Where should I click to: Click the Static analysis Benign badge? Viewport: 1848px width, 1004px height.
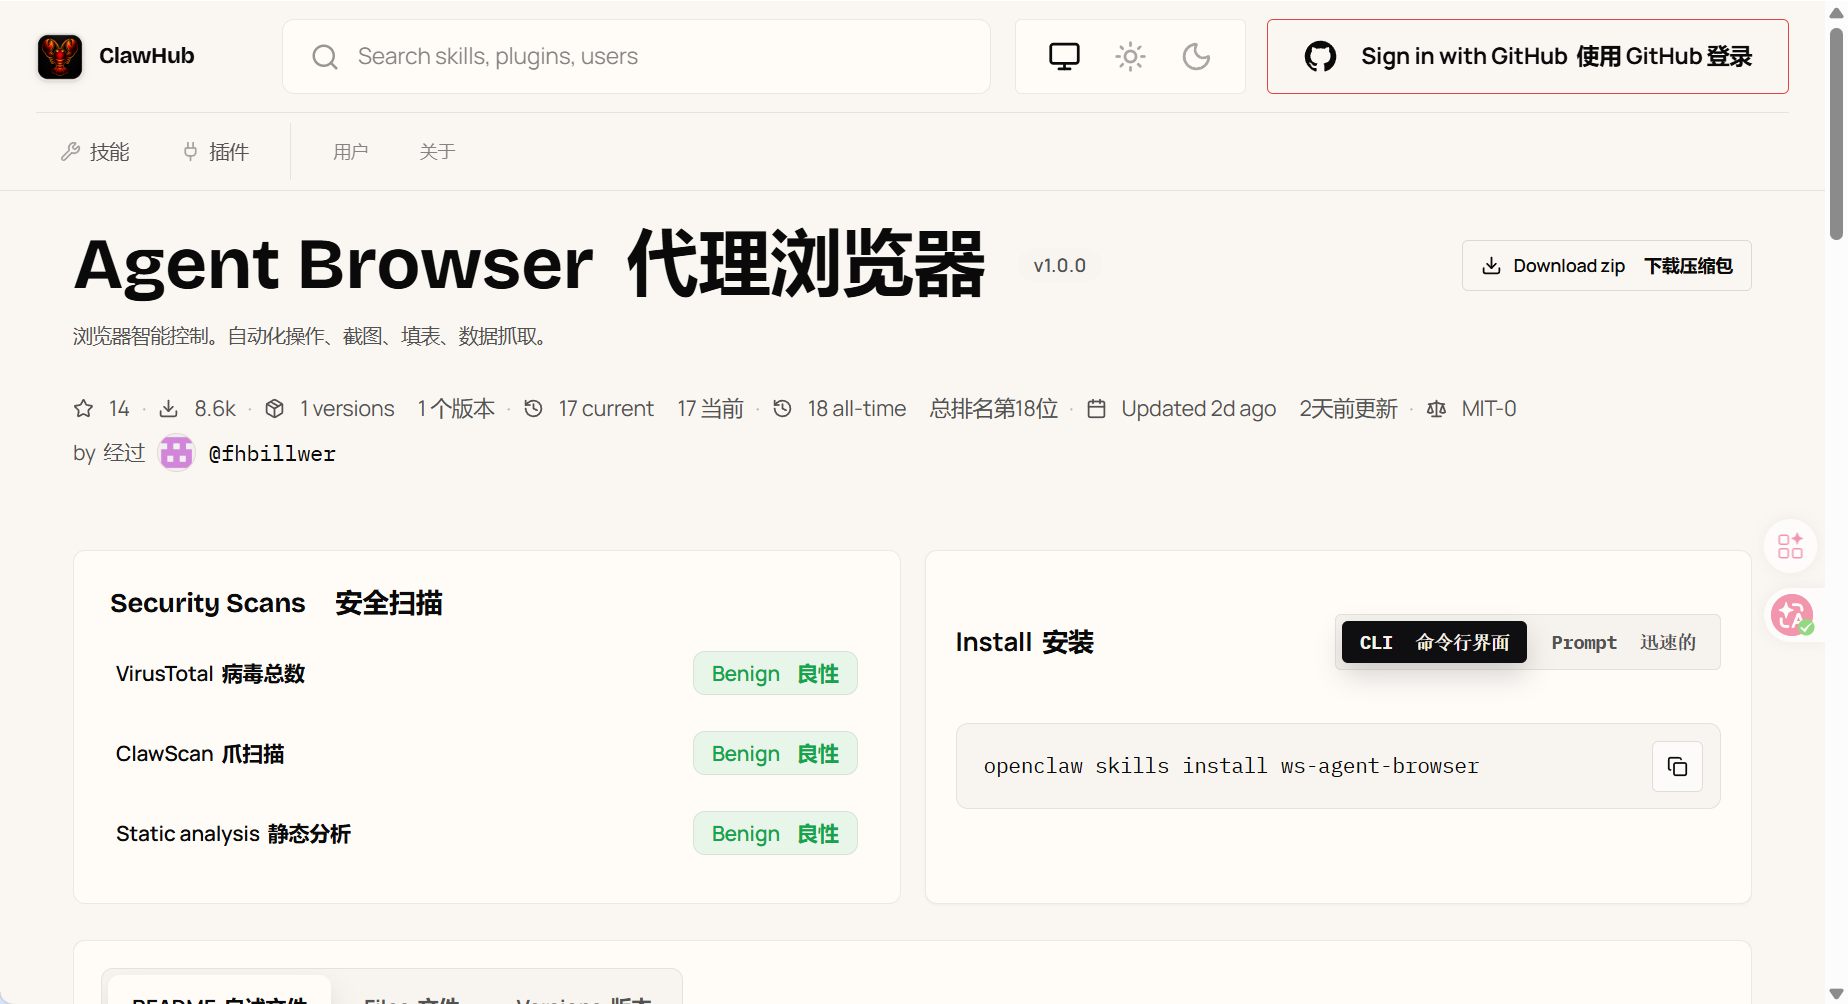click(x=775, y=834)
